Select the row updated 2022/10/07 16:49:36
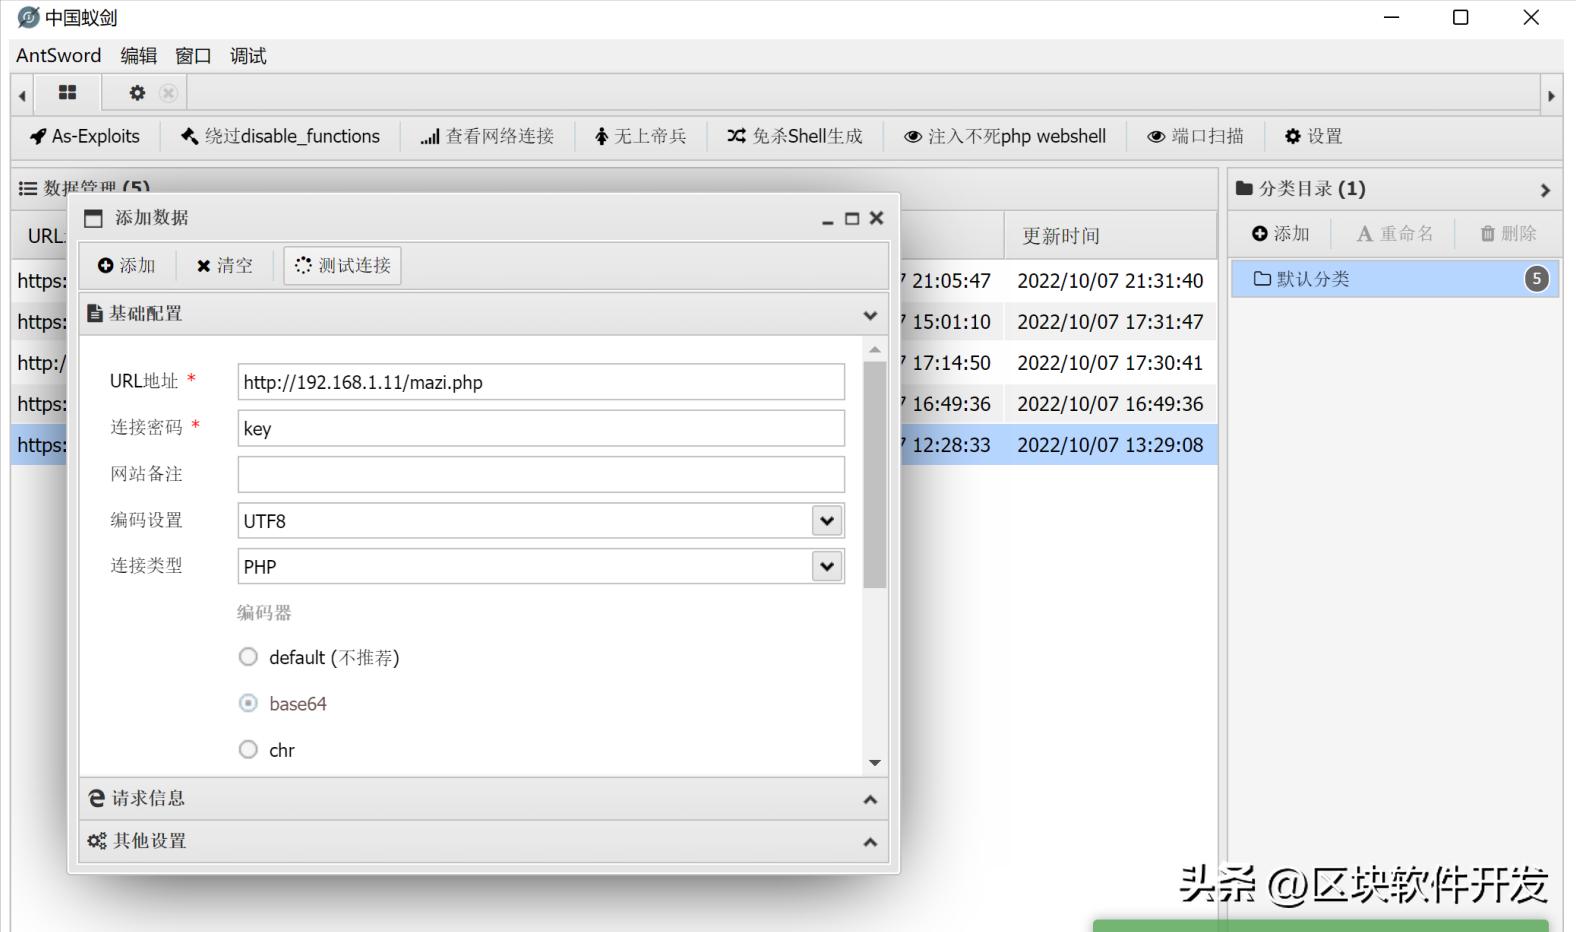This screenshot has height=932, width=1576. (1110, 404)
